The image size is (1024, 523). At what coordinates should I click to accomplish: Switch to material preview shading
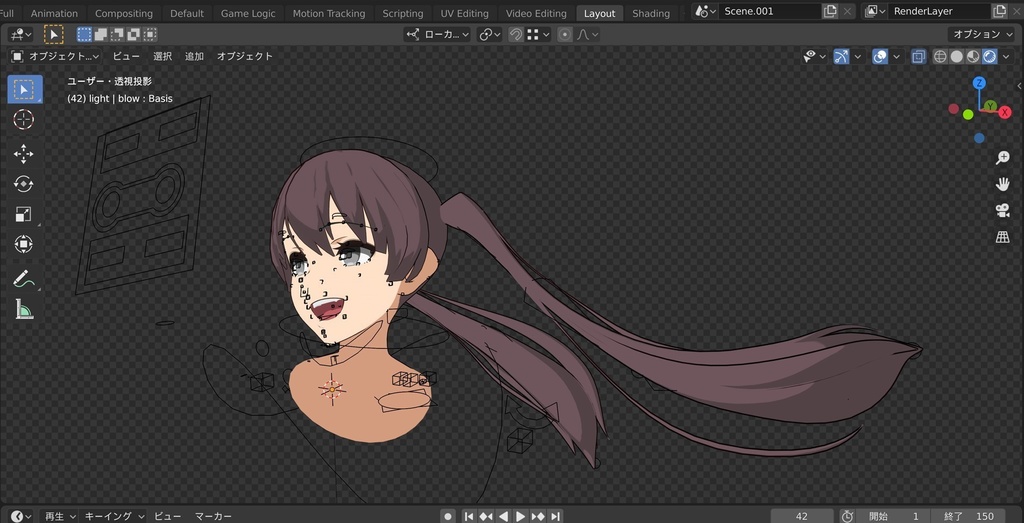[x=973, y=57]
